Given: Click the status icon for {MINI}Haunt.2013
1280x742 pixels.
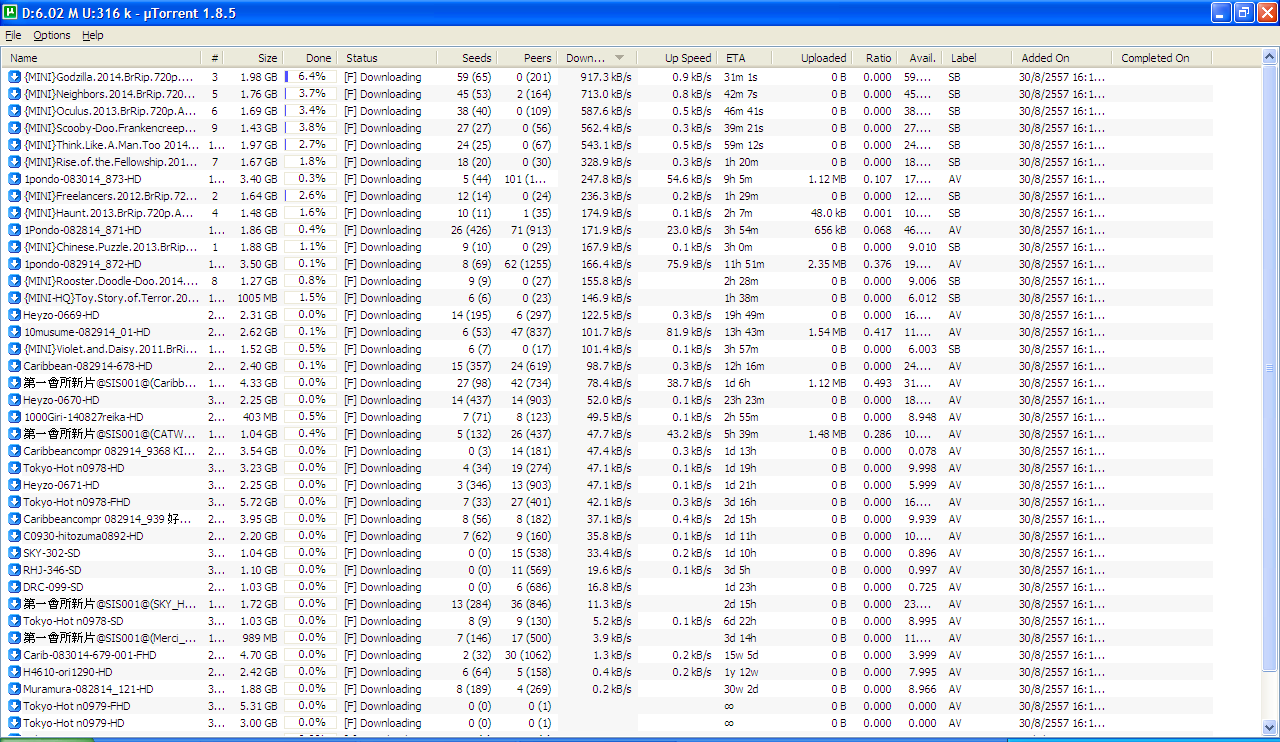Looking at the screenshot, I should coord(15,213).
